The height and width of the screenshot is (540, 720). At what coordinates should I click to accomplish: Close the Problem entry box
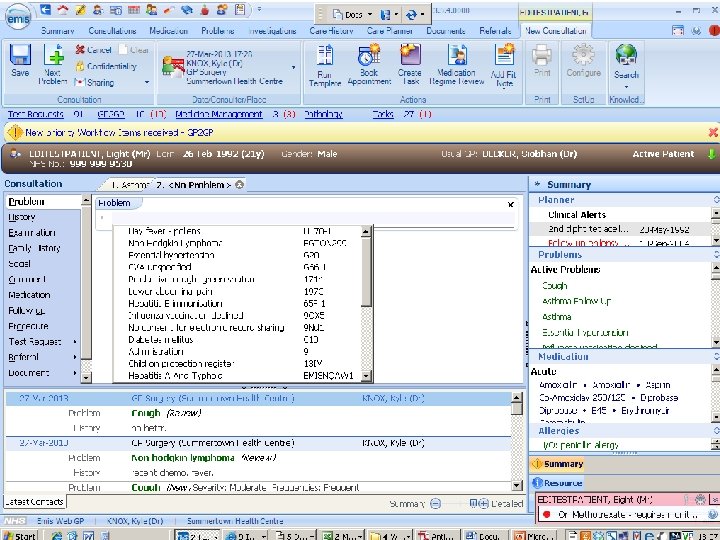point(511,204)
